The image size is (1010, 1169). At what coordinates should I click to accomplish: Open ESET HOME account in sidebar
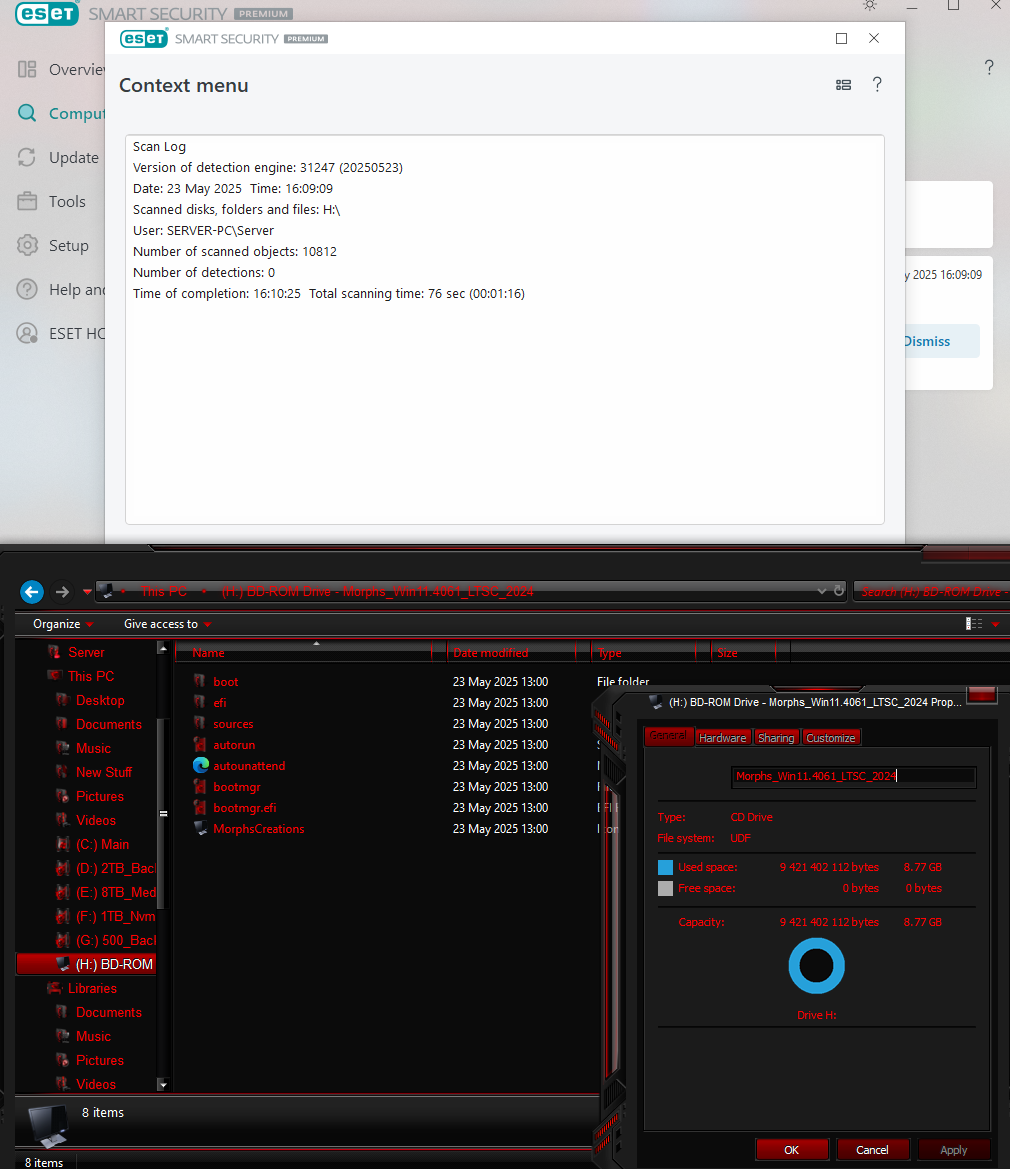tap(61, 333)
